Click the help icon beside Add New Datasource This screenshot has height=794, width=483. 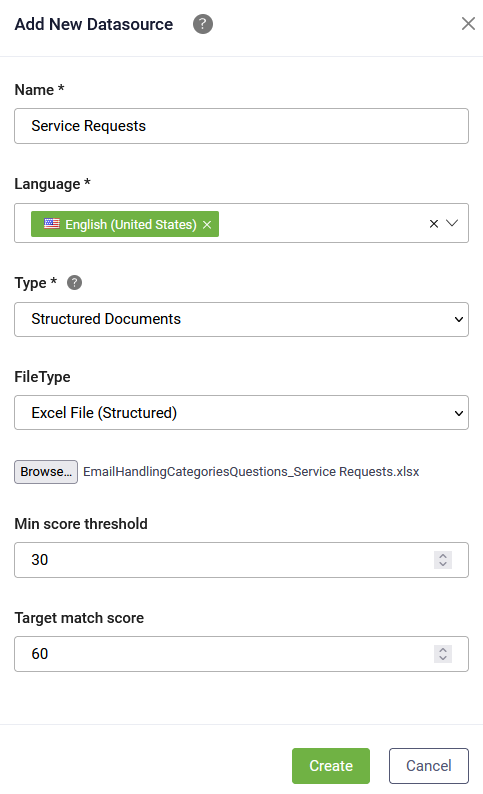(x=203, y=24)
